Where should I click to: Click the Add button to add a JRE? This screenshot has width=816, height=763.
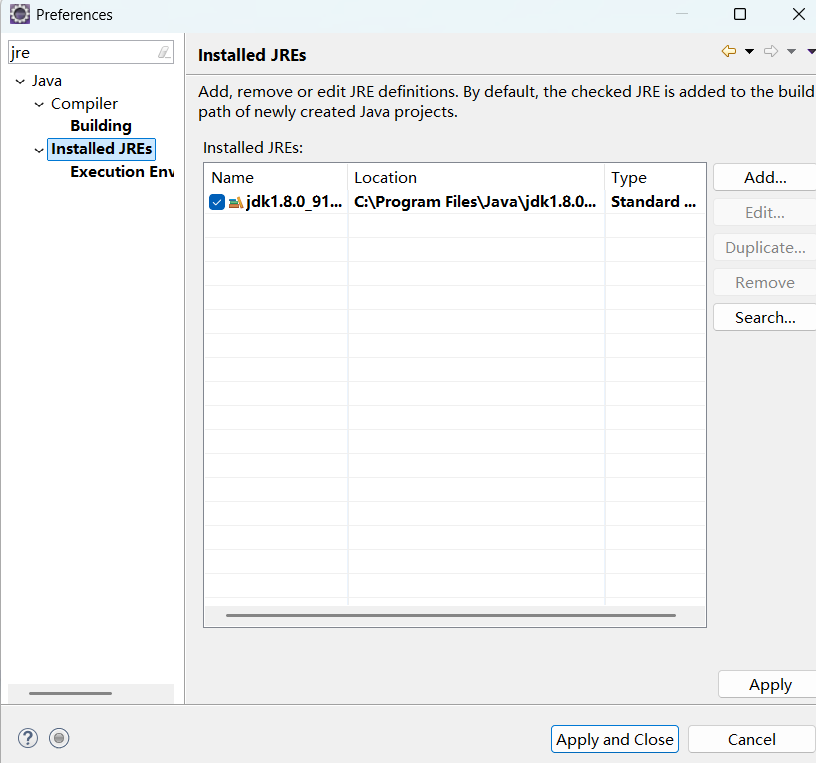click(x=766, y=177)
